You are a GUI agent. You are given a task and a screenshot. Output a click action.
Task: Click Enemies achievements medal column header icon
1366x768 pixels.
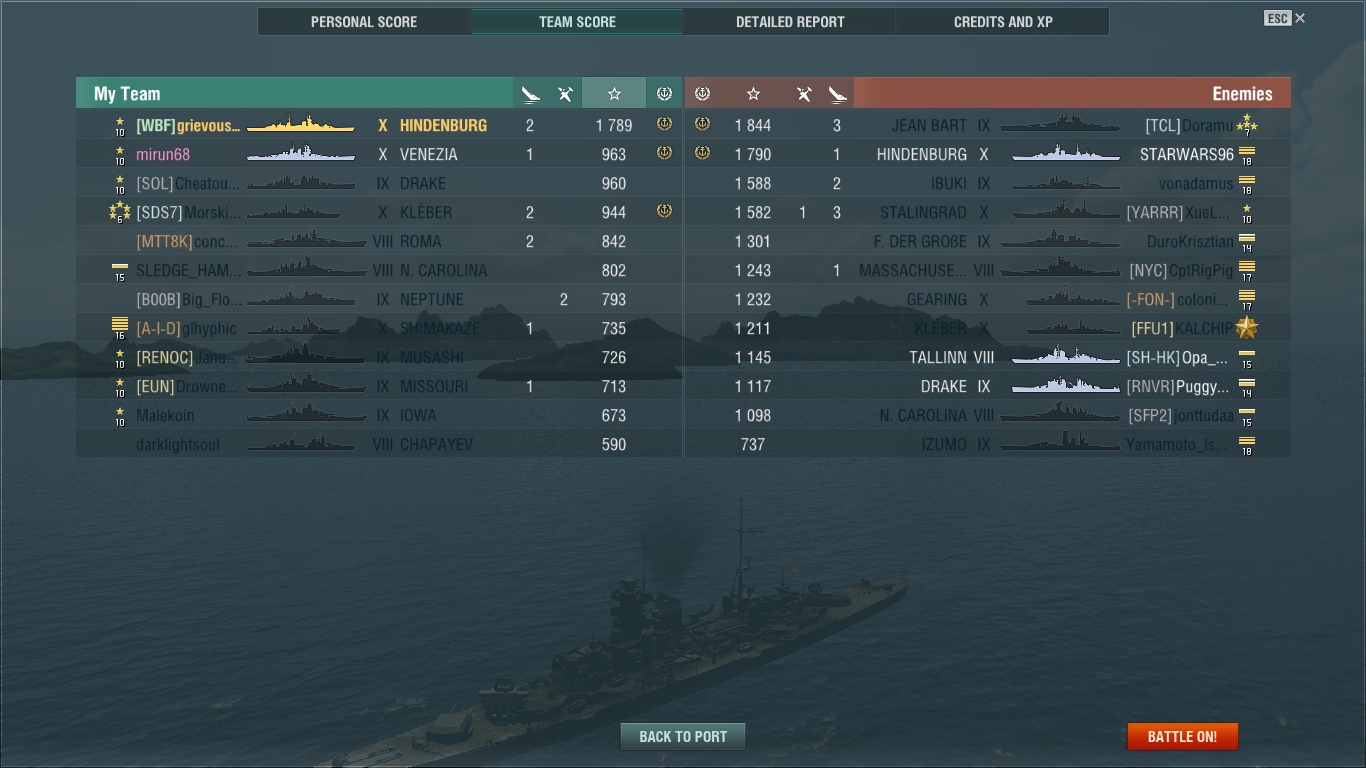[702, 93]
